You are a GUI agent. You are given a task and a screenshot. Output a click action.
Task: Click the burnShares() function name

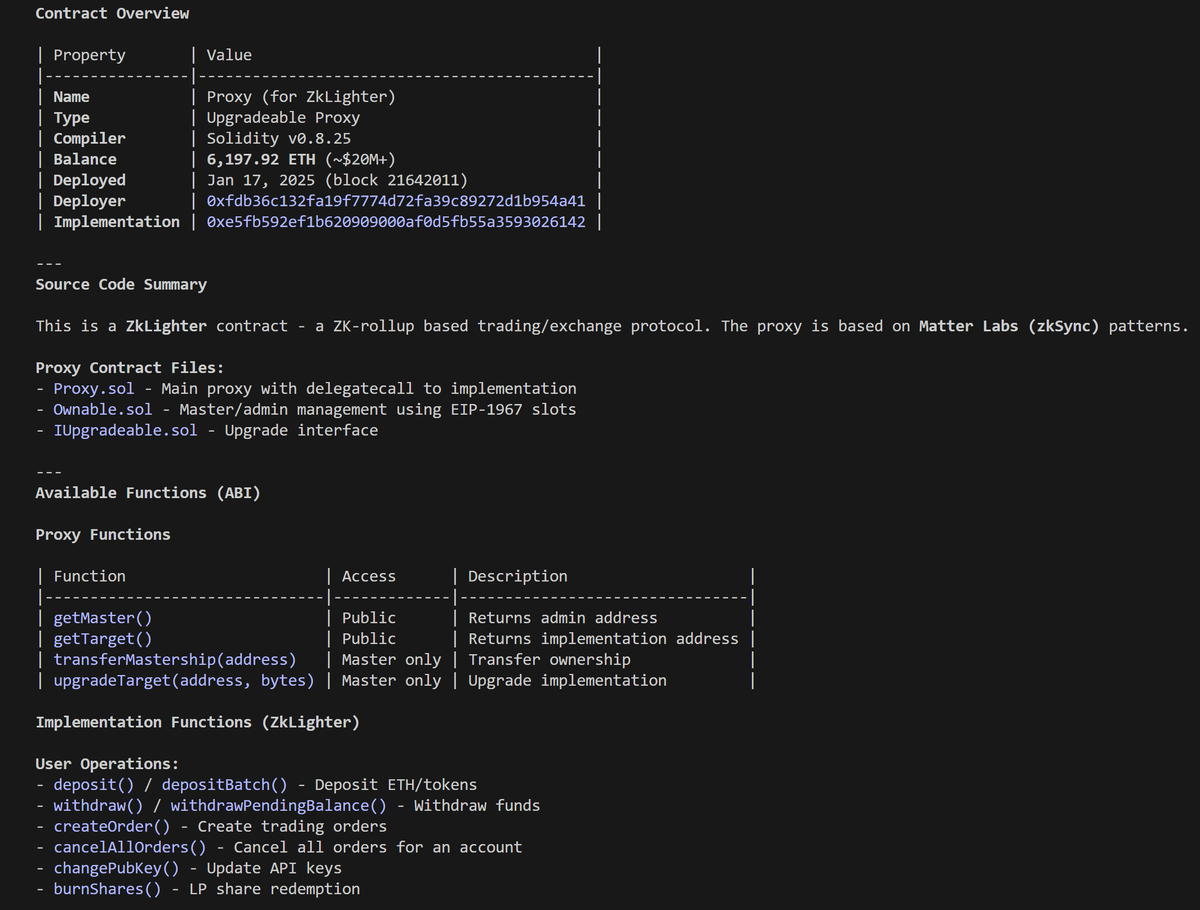tap(108, 889)
